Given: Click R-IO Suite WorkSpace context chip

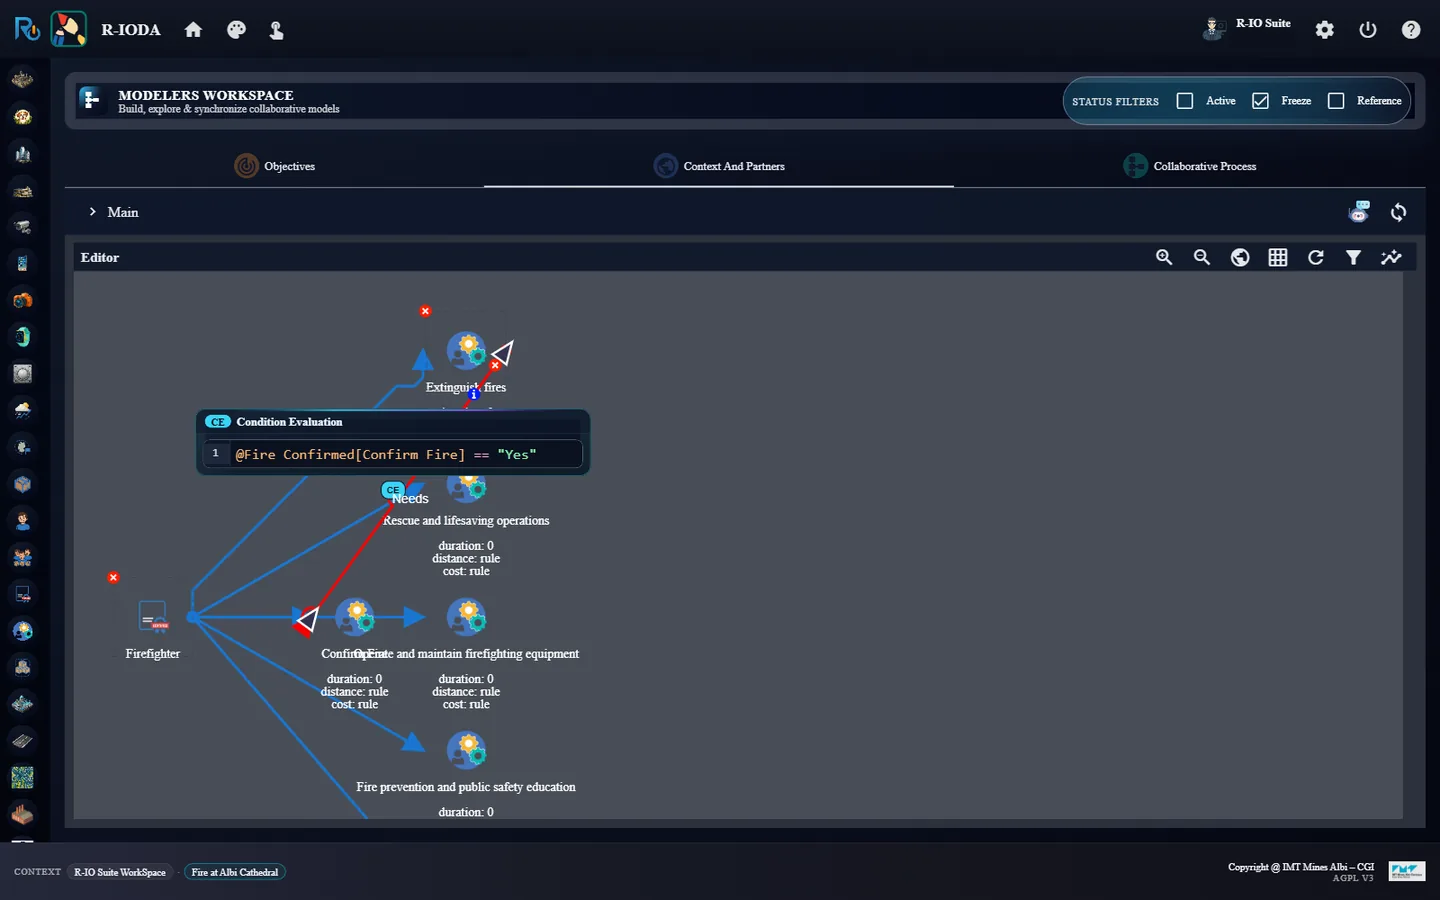Looking at the screenshot, I should 120,872.
